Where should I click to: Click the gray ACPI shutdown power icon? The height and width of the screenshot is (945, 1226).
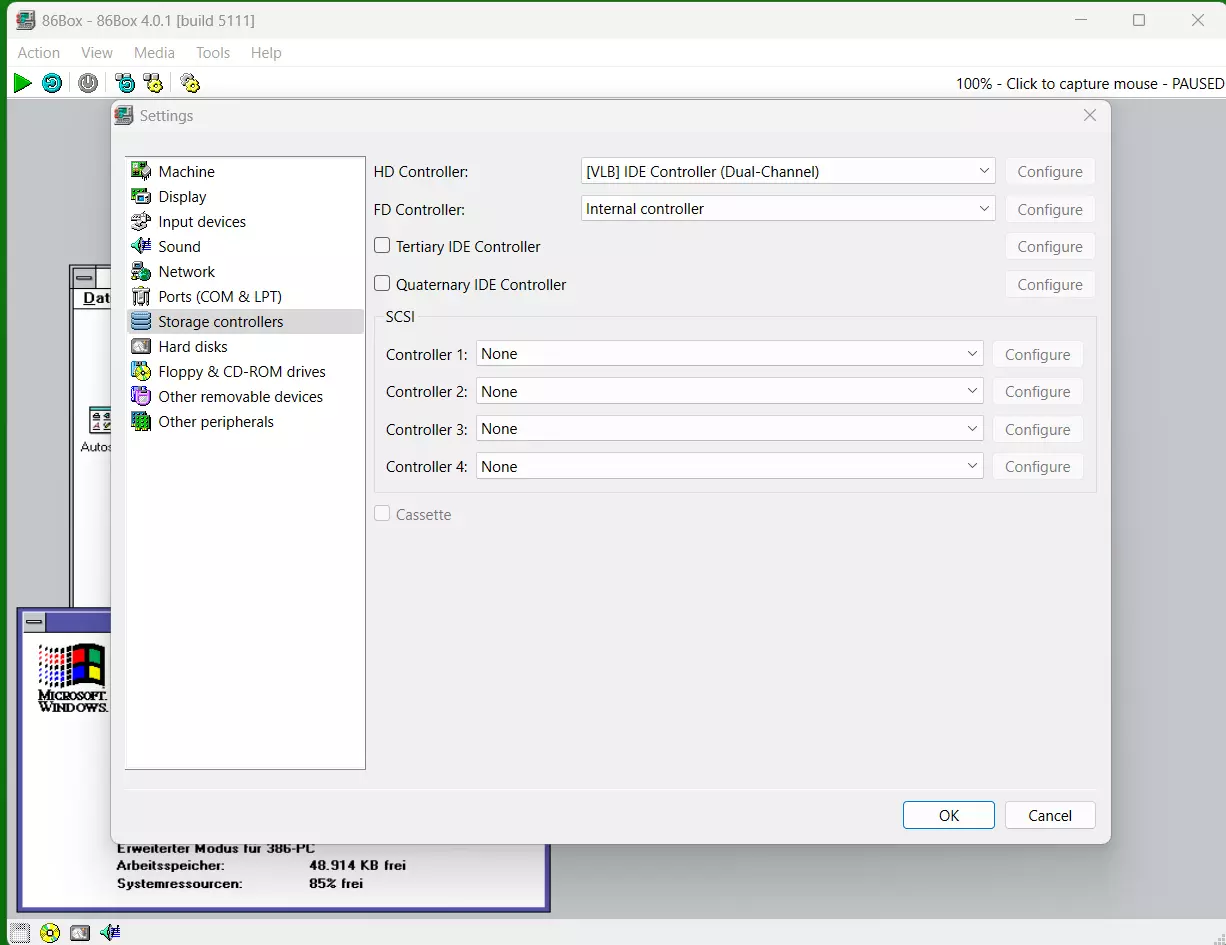(x=88, y=84)
